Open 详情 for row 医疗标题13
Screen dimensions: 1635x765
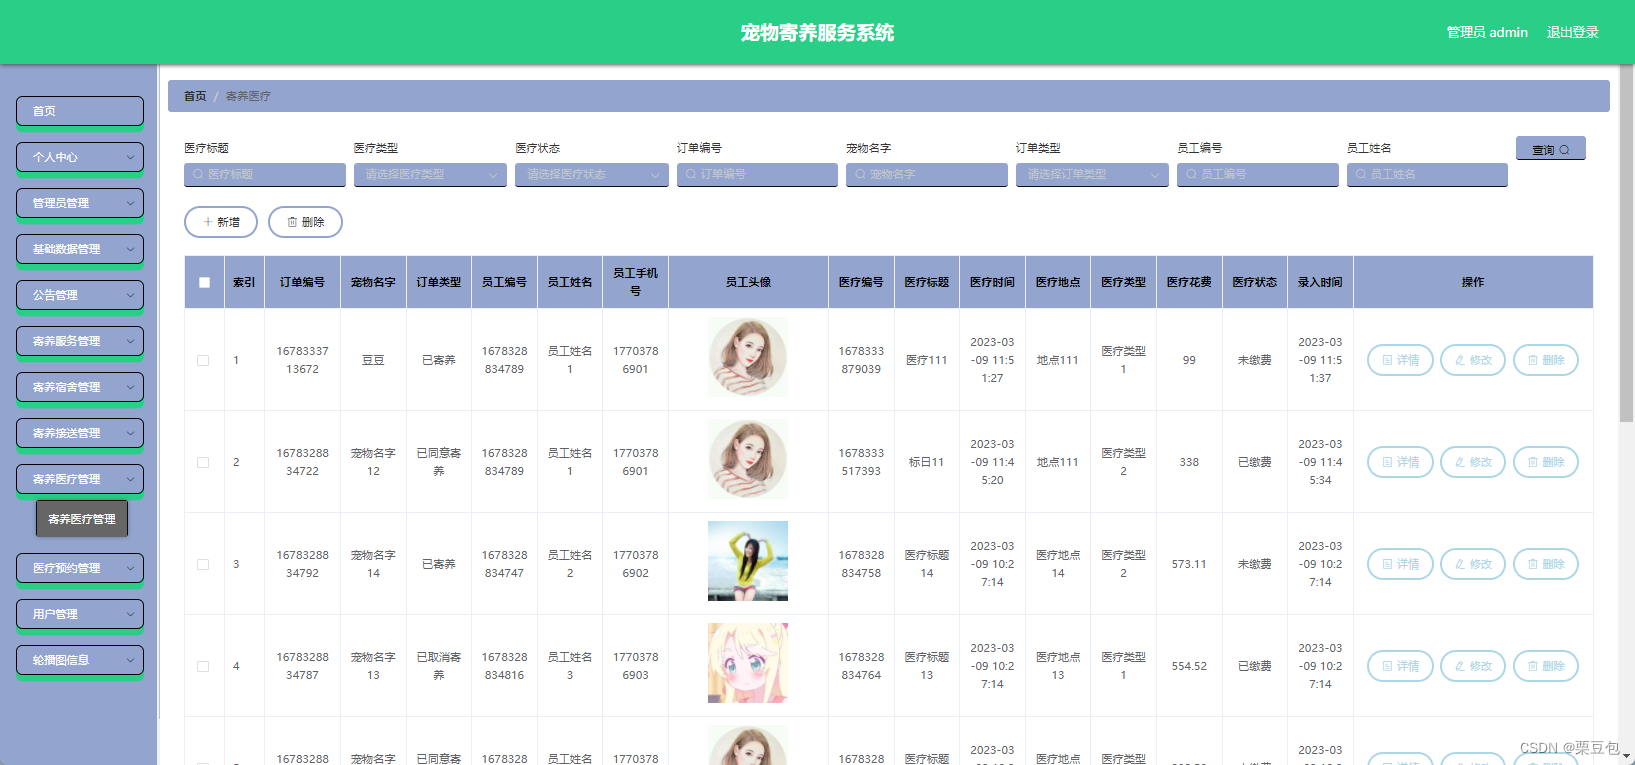(x=1400, y=666)
